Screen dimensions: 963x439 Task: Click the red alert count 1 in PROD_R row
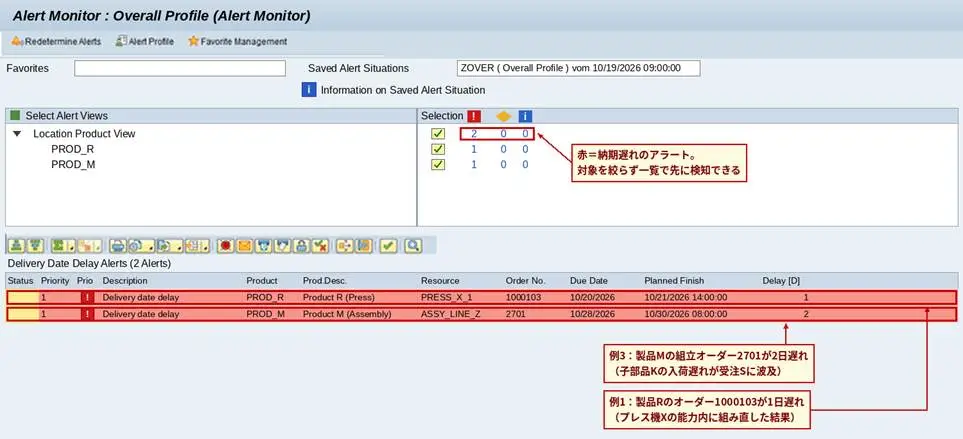pos(474,149)
